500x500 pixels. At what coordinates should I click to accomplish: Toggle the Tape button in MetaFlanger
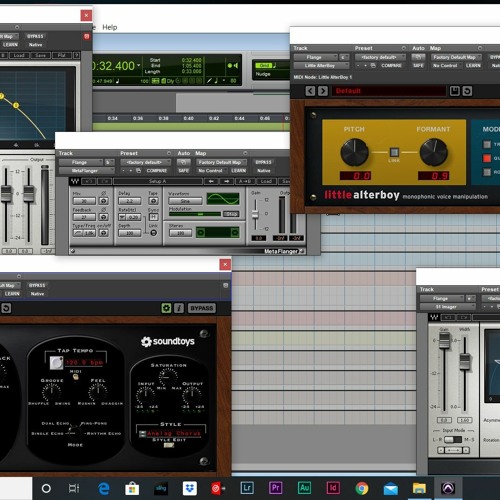click(153, 201)
